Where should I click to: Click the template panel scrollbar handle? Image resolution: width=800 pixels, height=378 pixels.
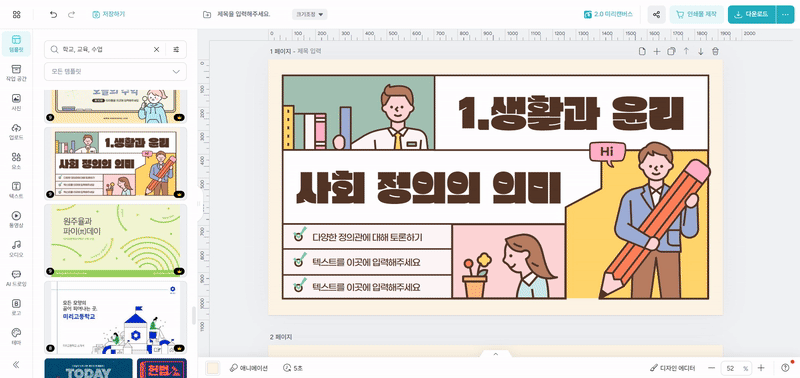(x=194, y=315)
